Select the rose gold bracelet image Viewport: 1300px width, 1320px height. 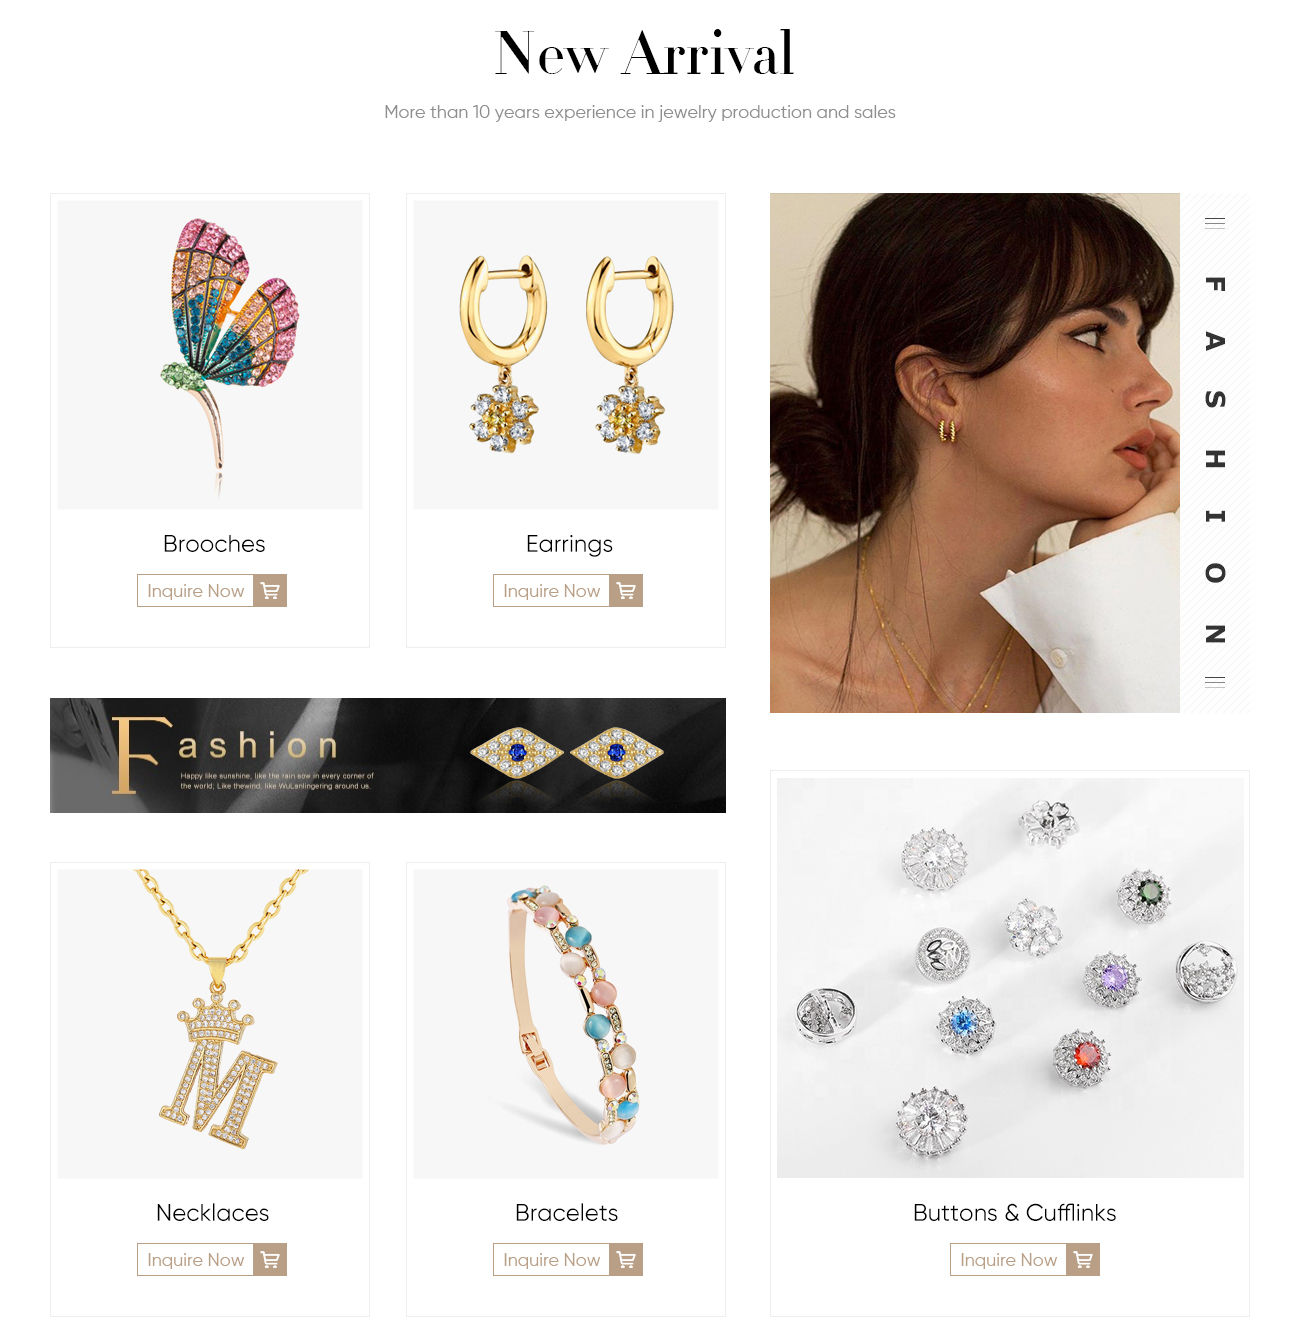click(x=566, y=1024)
